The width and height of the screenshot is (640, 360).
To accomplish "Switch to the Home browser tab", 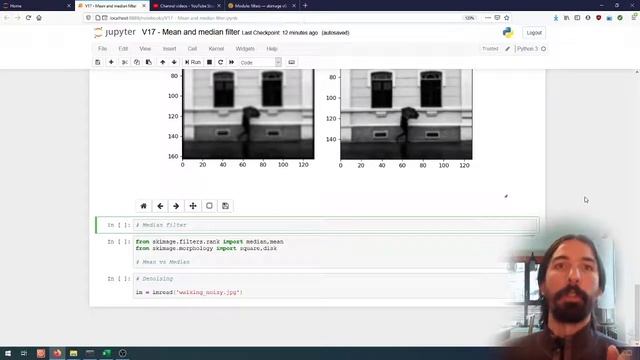I will [37, 6].
